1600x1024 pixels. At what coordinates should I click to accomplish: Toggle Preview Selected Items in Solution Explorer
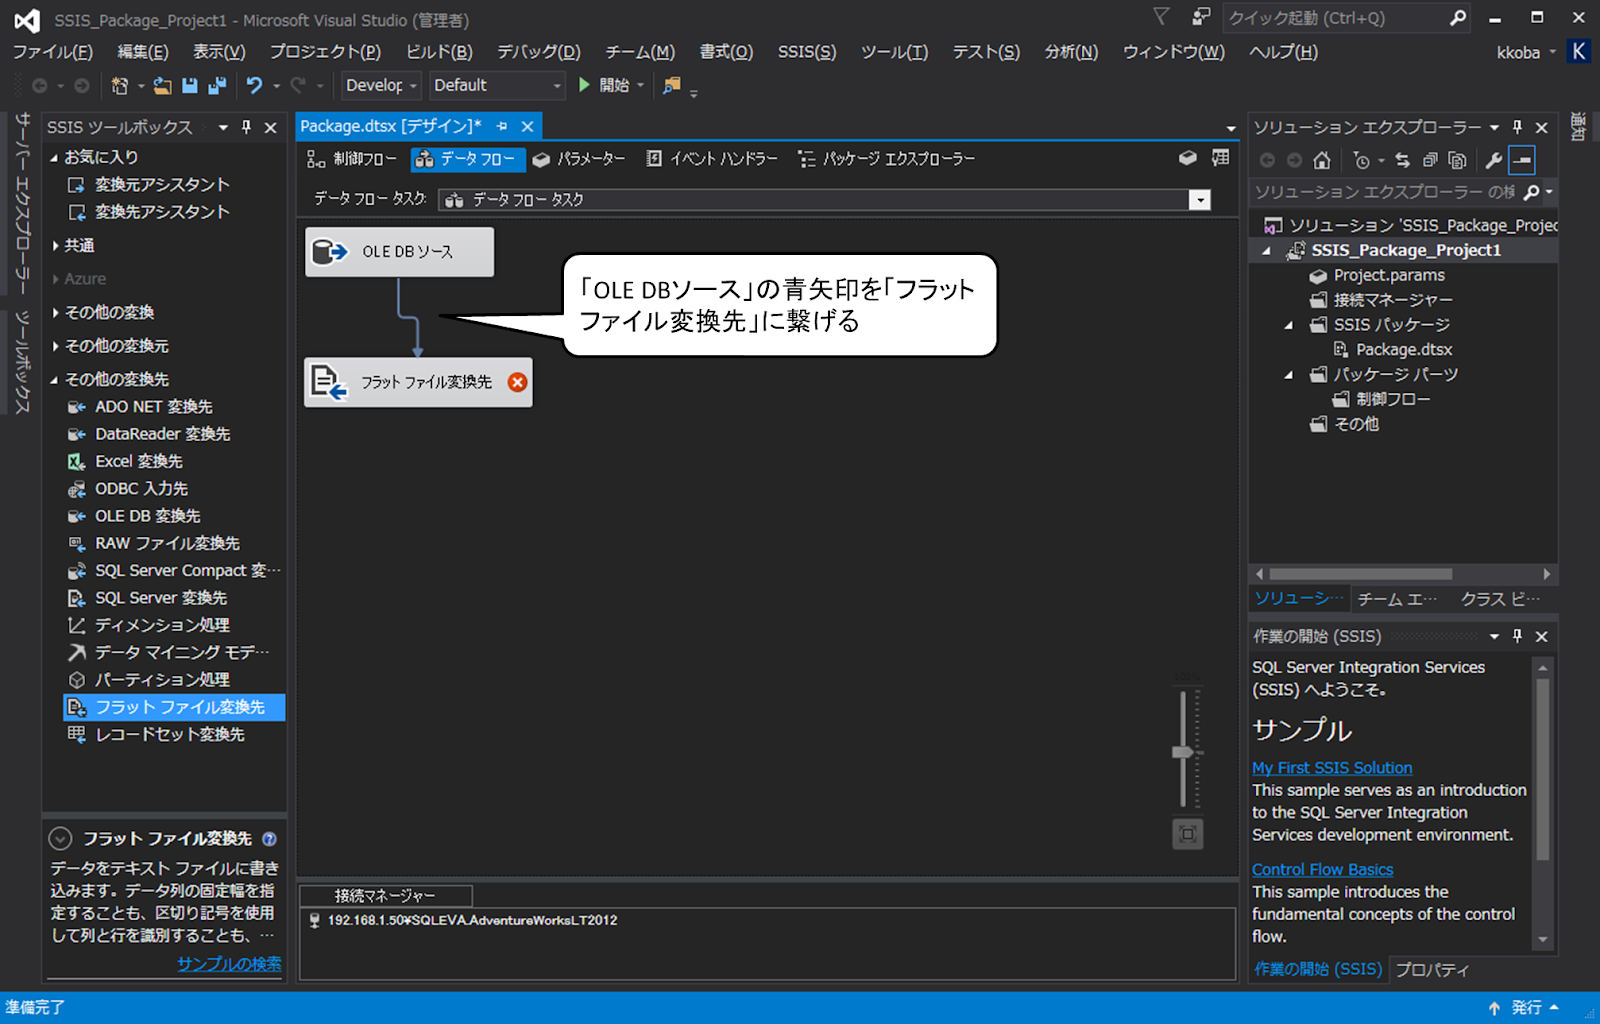pos(1521,160)
